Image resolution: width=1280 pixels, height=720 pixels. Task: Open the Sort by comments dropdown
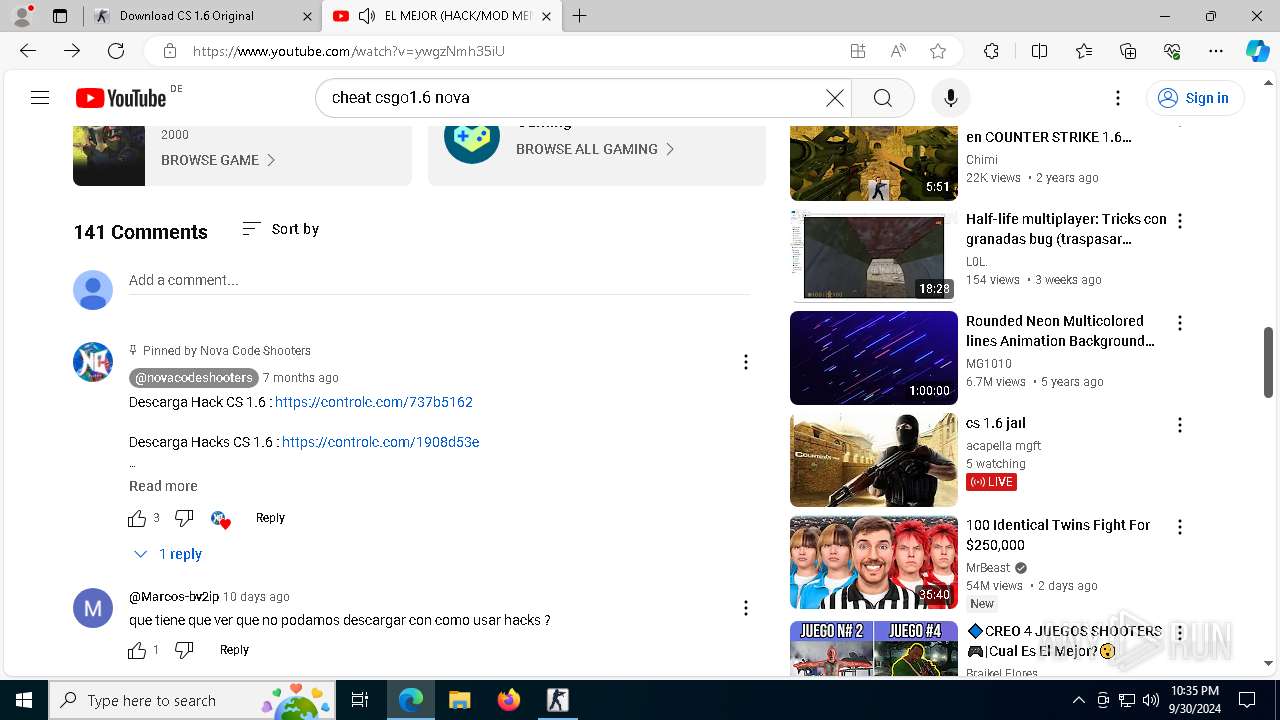[280, 229]
